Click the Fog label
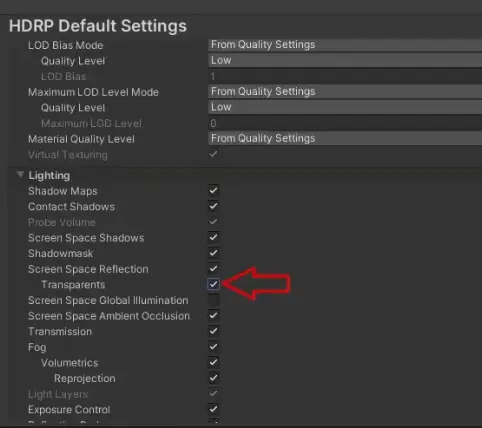This screenshot has height=428, width=482. 37,348
